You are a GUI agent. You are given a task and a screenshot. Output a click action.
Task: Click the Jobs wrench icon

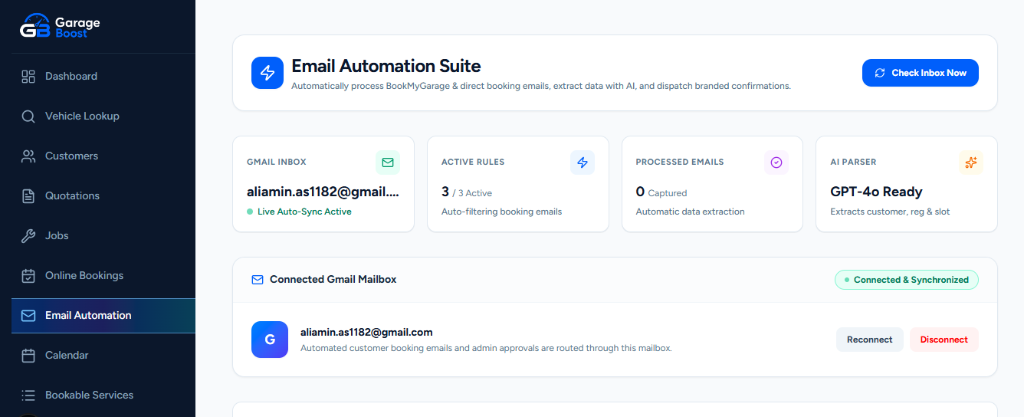tap(28, 236)
